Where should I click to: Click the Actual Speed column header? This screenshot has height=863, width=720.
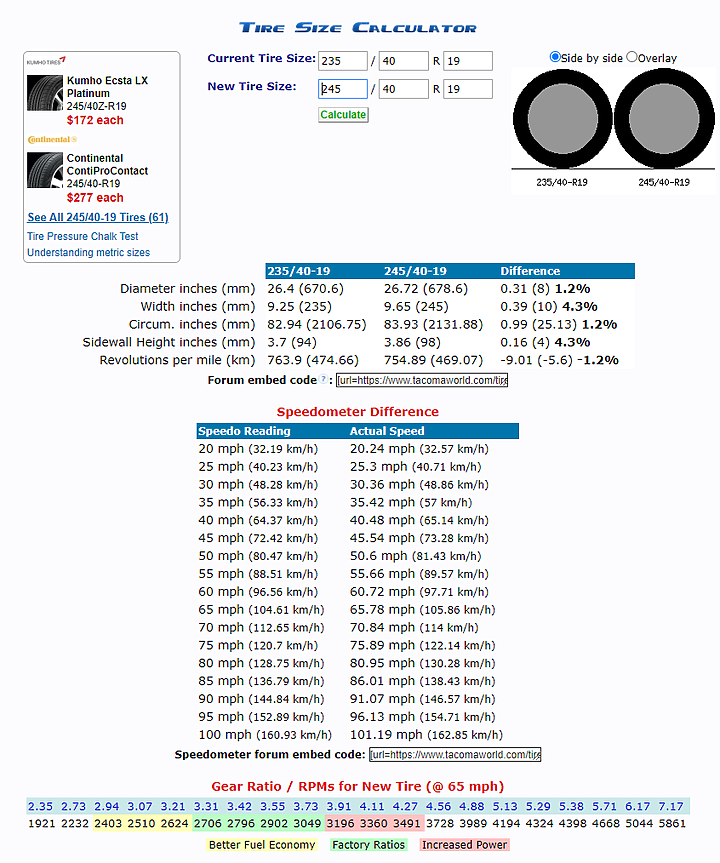pos(387,431)
